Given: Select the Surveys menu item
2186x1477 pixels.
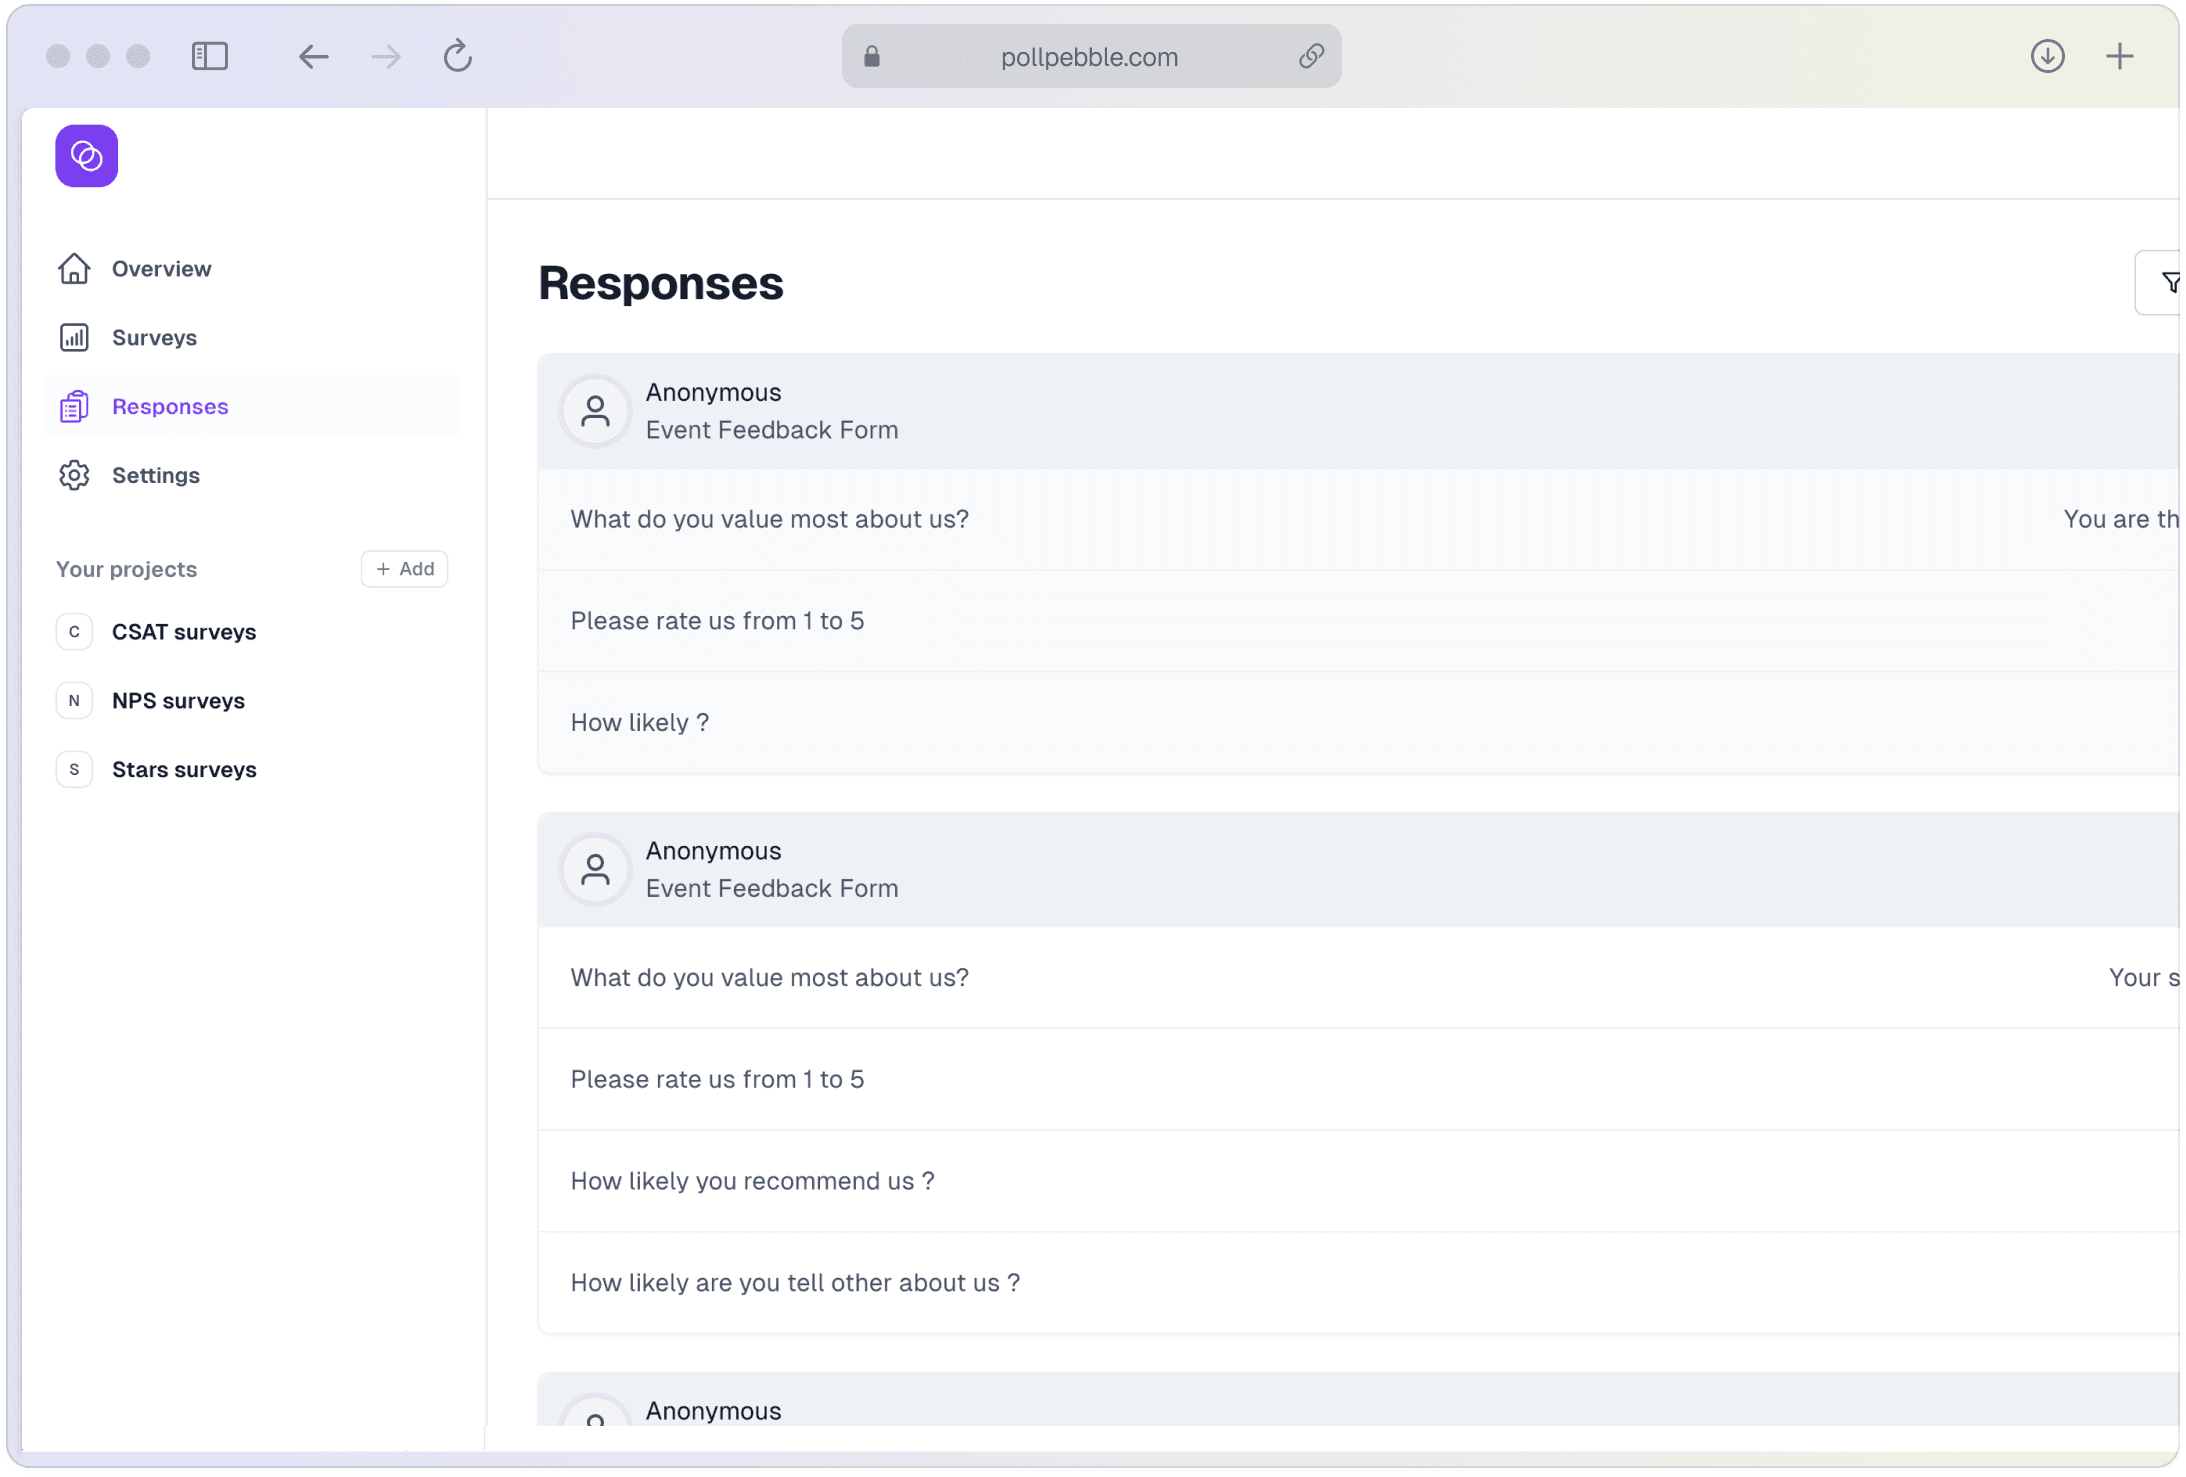Looking at the screenshot, I should 154,338.
